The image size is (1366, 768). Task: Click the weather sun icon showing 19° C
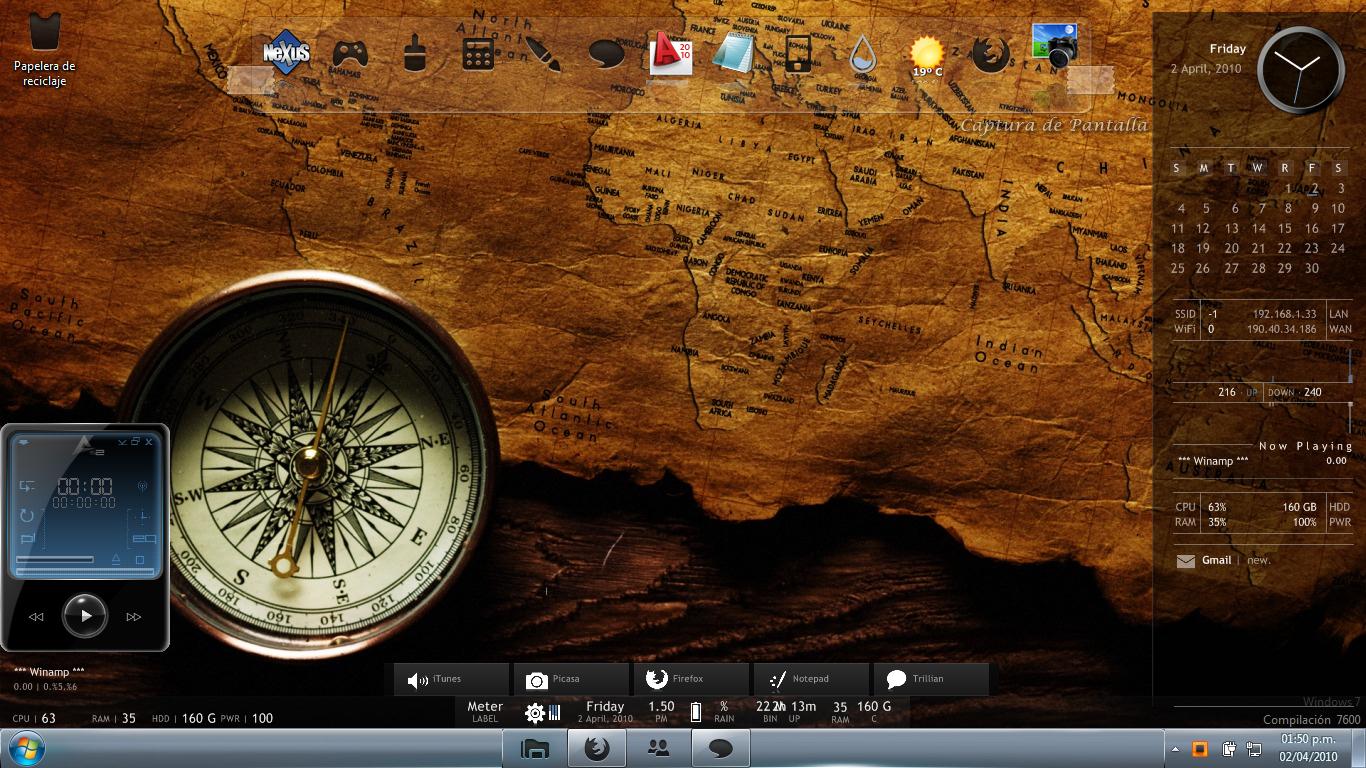click(927, 54)
